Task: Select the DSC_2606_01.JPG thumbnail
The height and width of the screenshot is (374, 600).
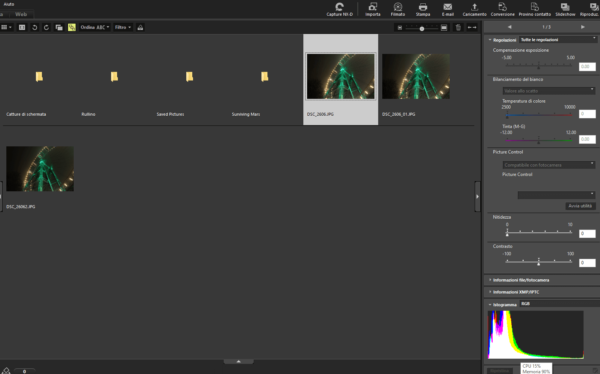Action: [x=416, y=77]
